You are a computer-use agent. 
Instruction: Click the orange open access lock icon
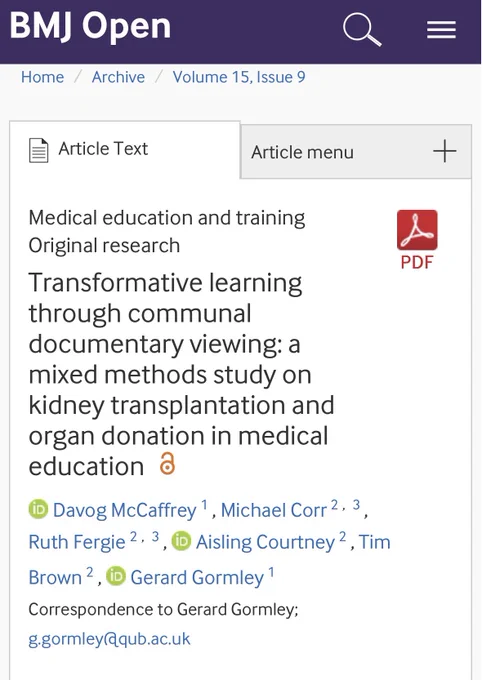click(x=167, y=463)
